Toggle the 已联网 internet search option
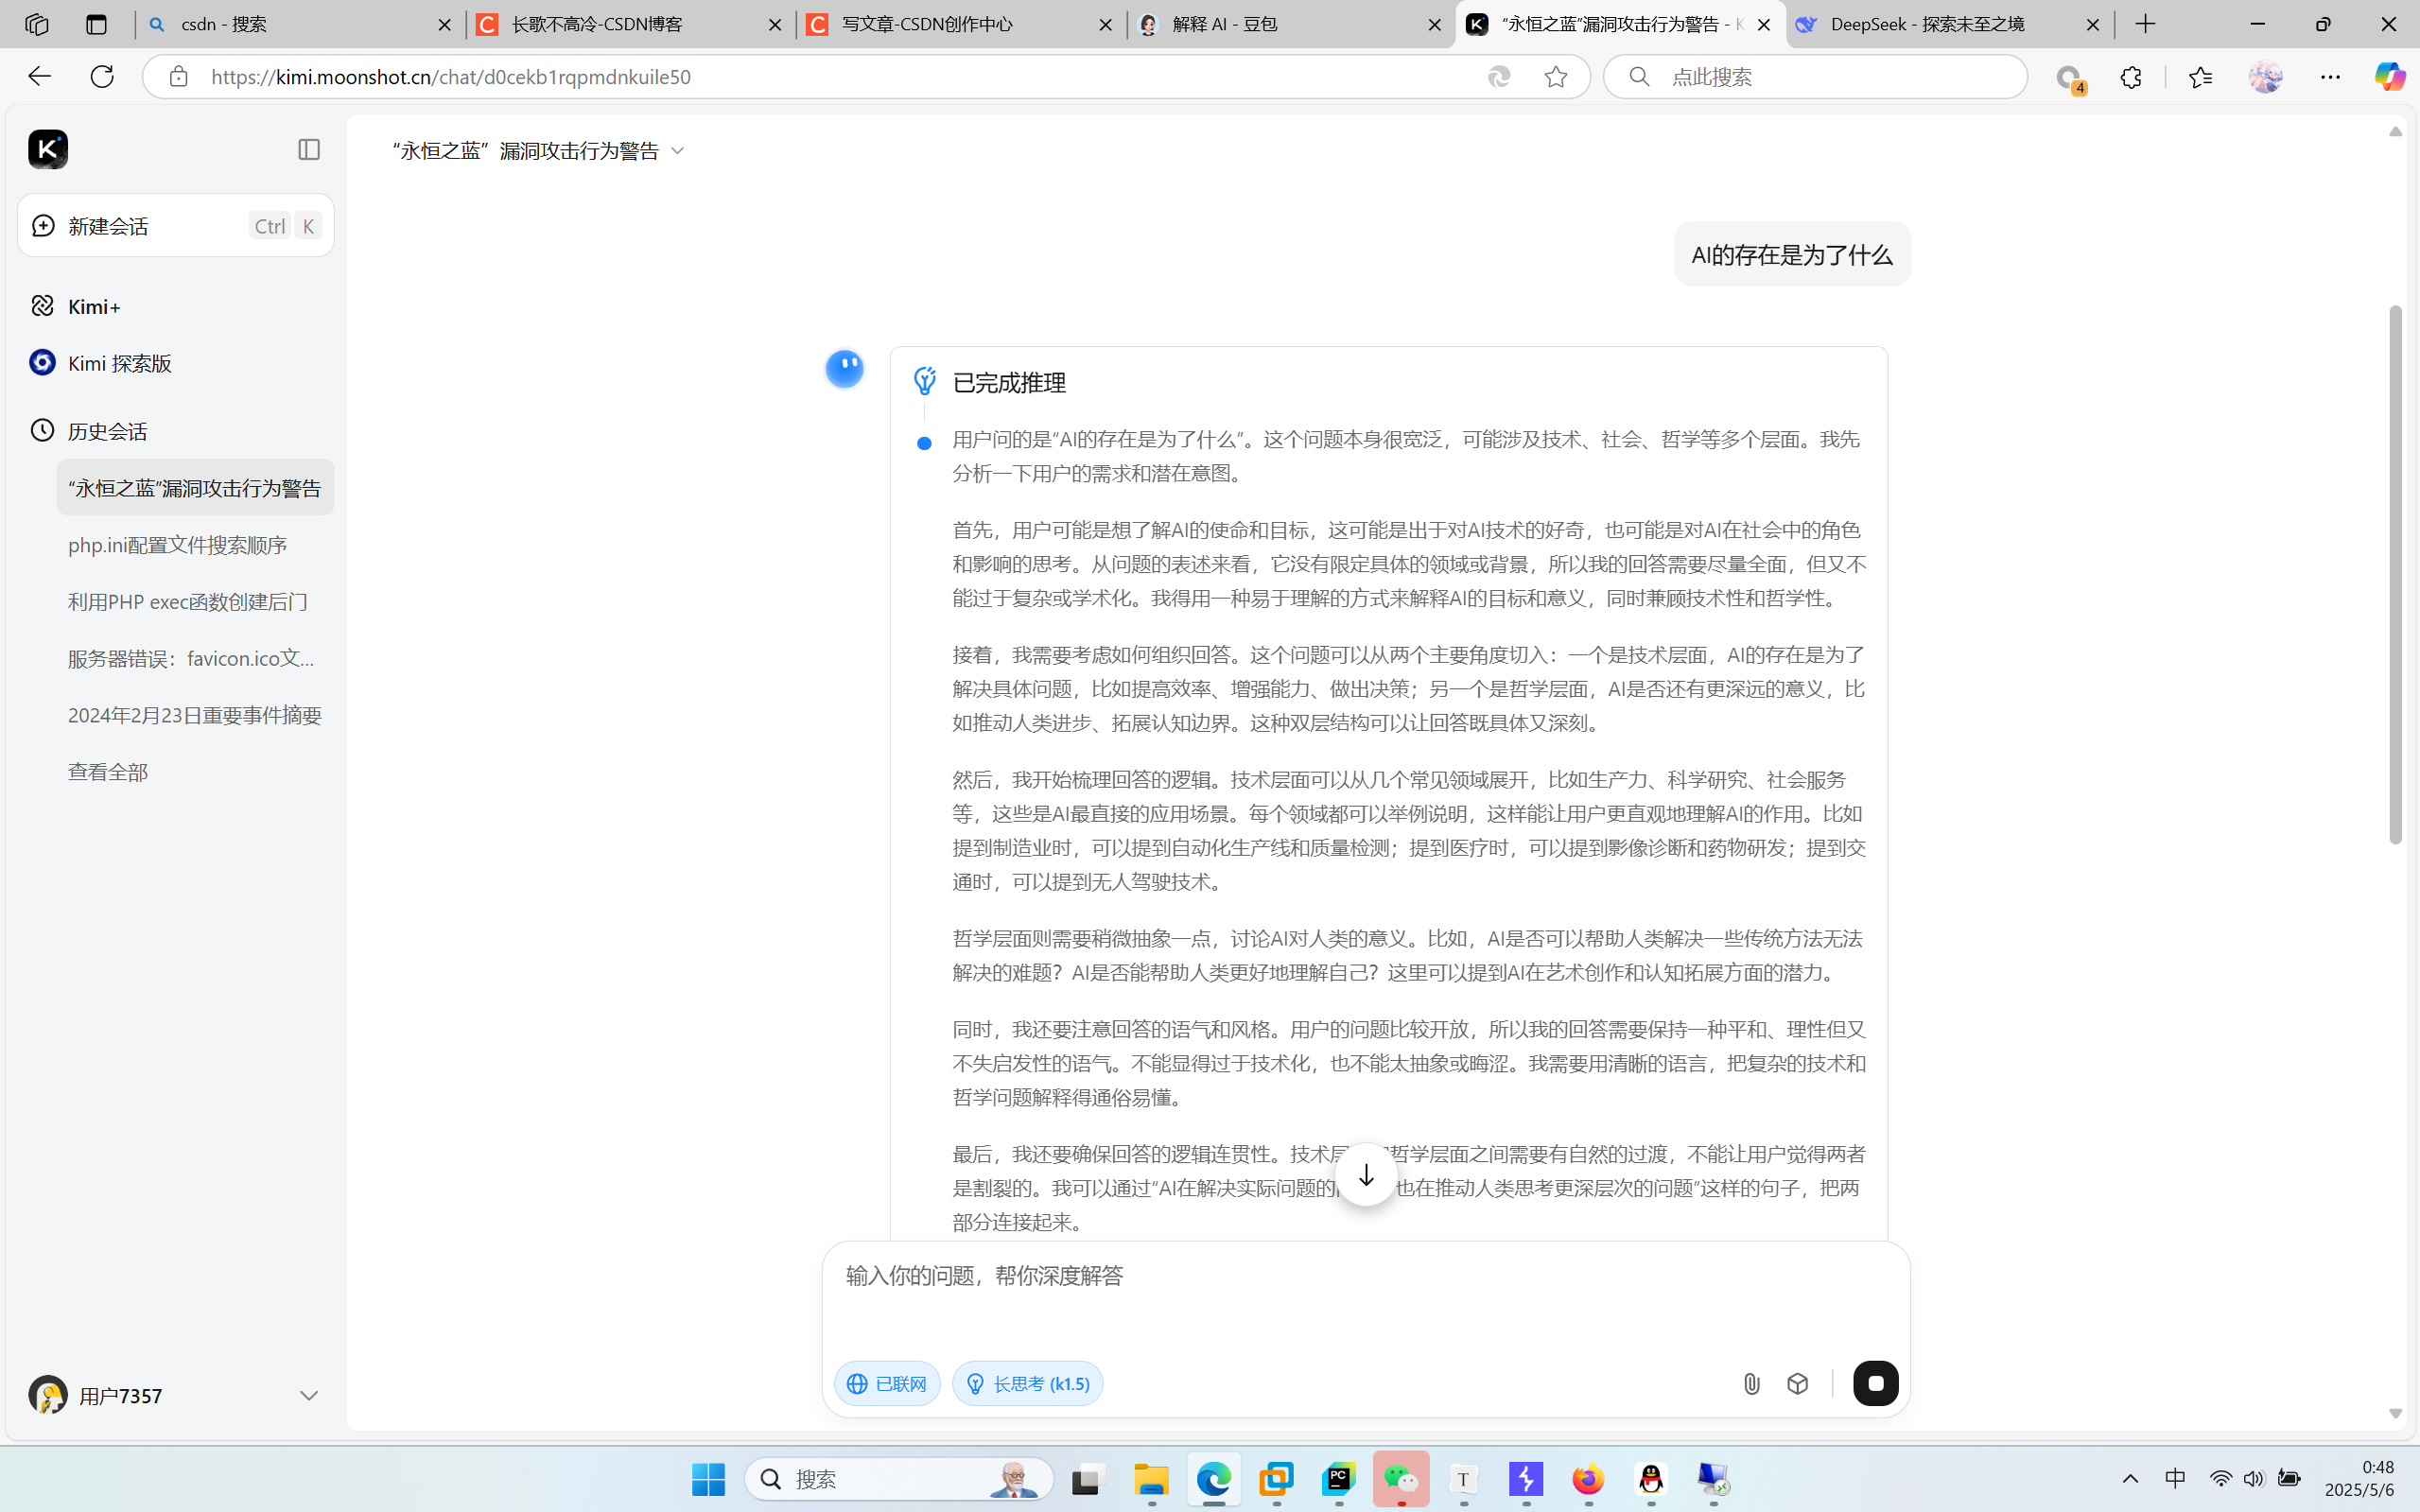 887,1383
